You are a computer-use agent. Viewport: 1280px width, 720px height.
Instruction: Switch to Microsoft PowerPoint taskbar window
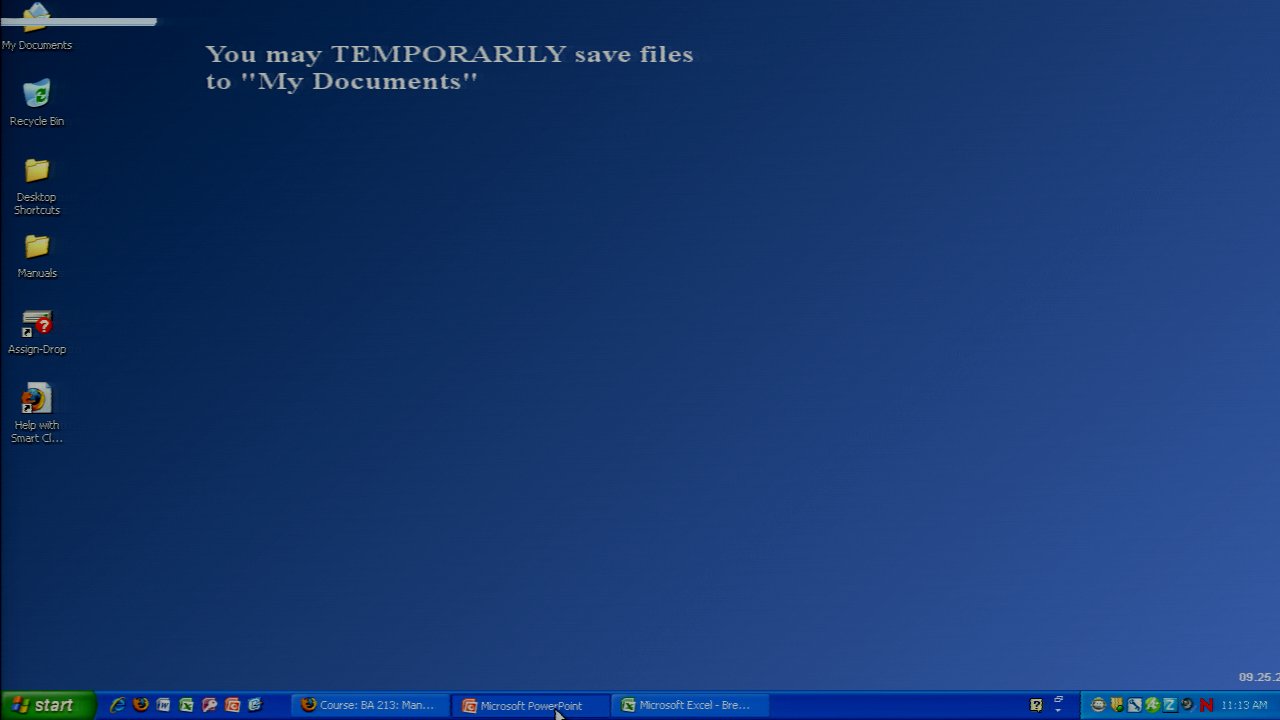pos(529,705)
